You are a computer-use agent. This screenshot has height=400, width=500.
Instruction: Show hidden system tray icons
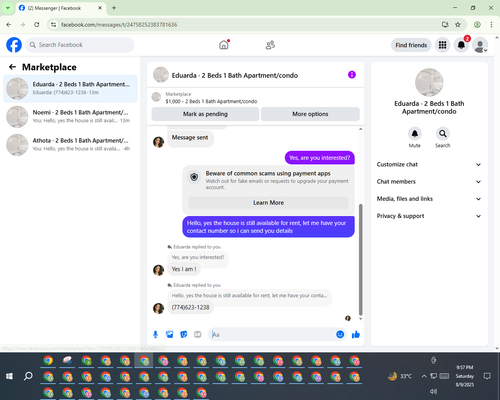coord(424,376)
